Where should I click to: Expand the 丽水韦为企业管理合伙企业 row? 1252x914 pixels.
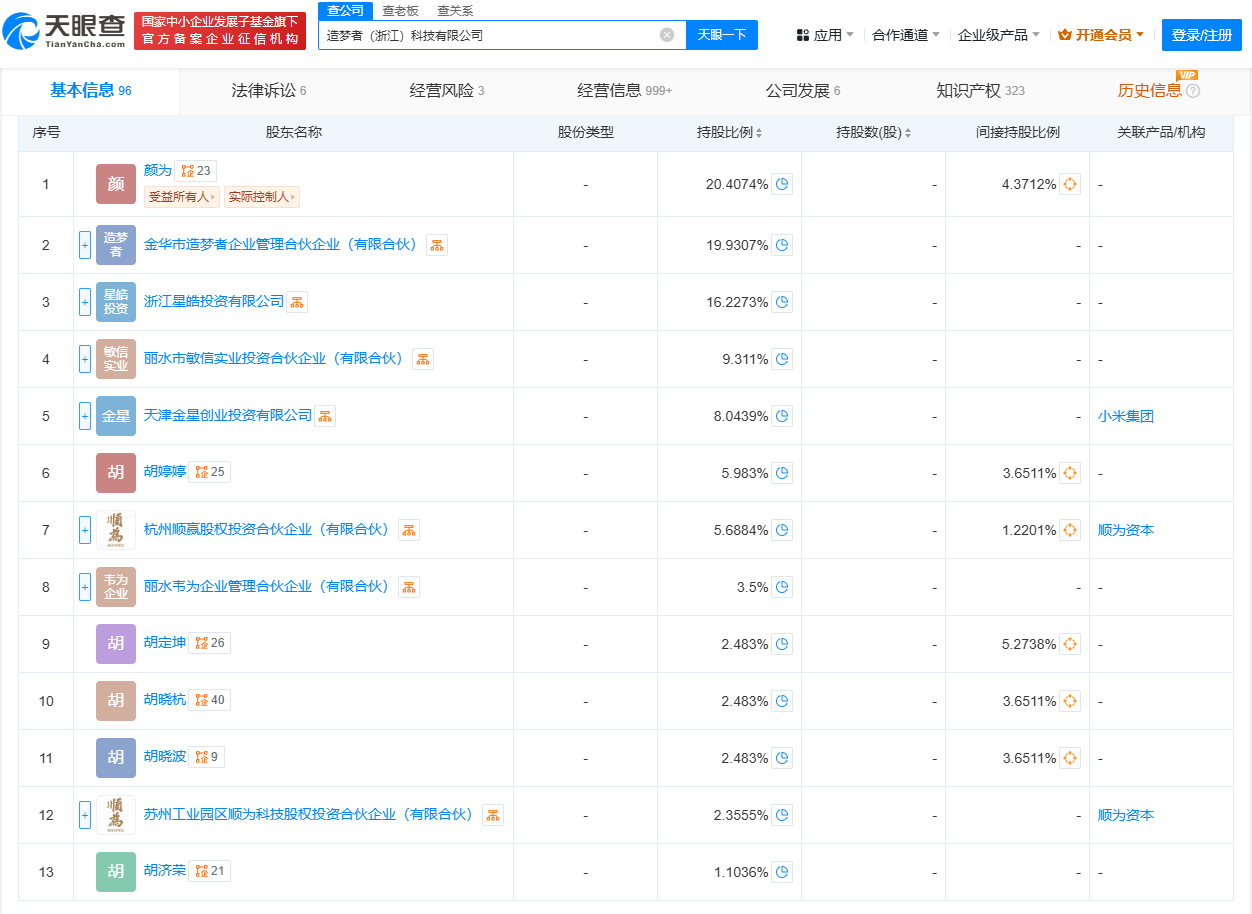click(x=85, y=587)
